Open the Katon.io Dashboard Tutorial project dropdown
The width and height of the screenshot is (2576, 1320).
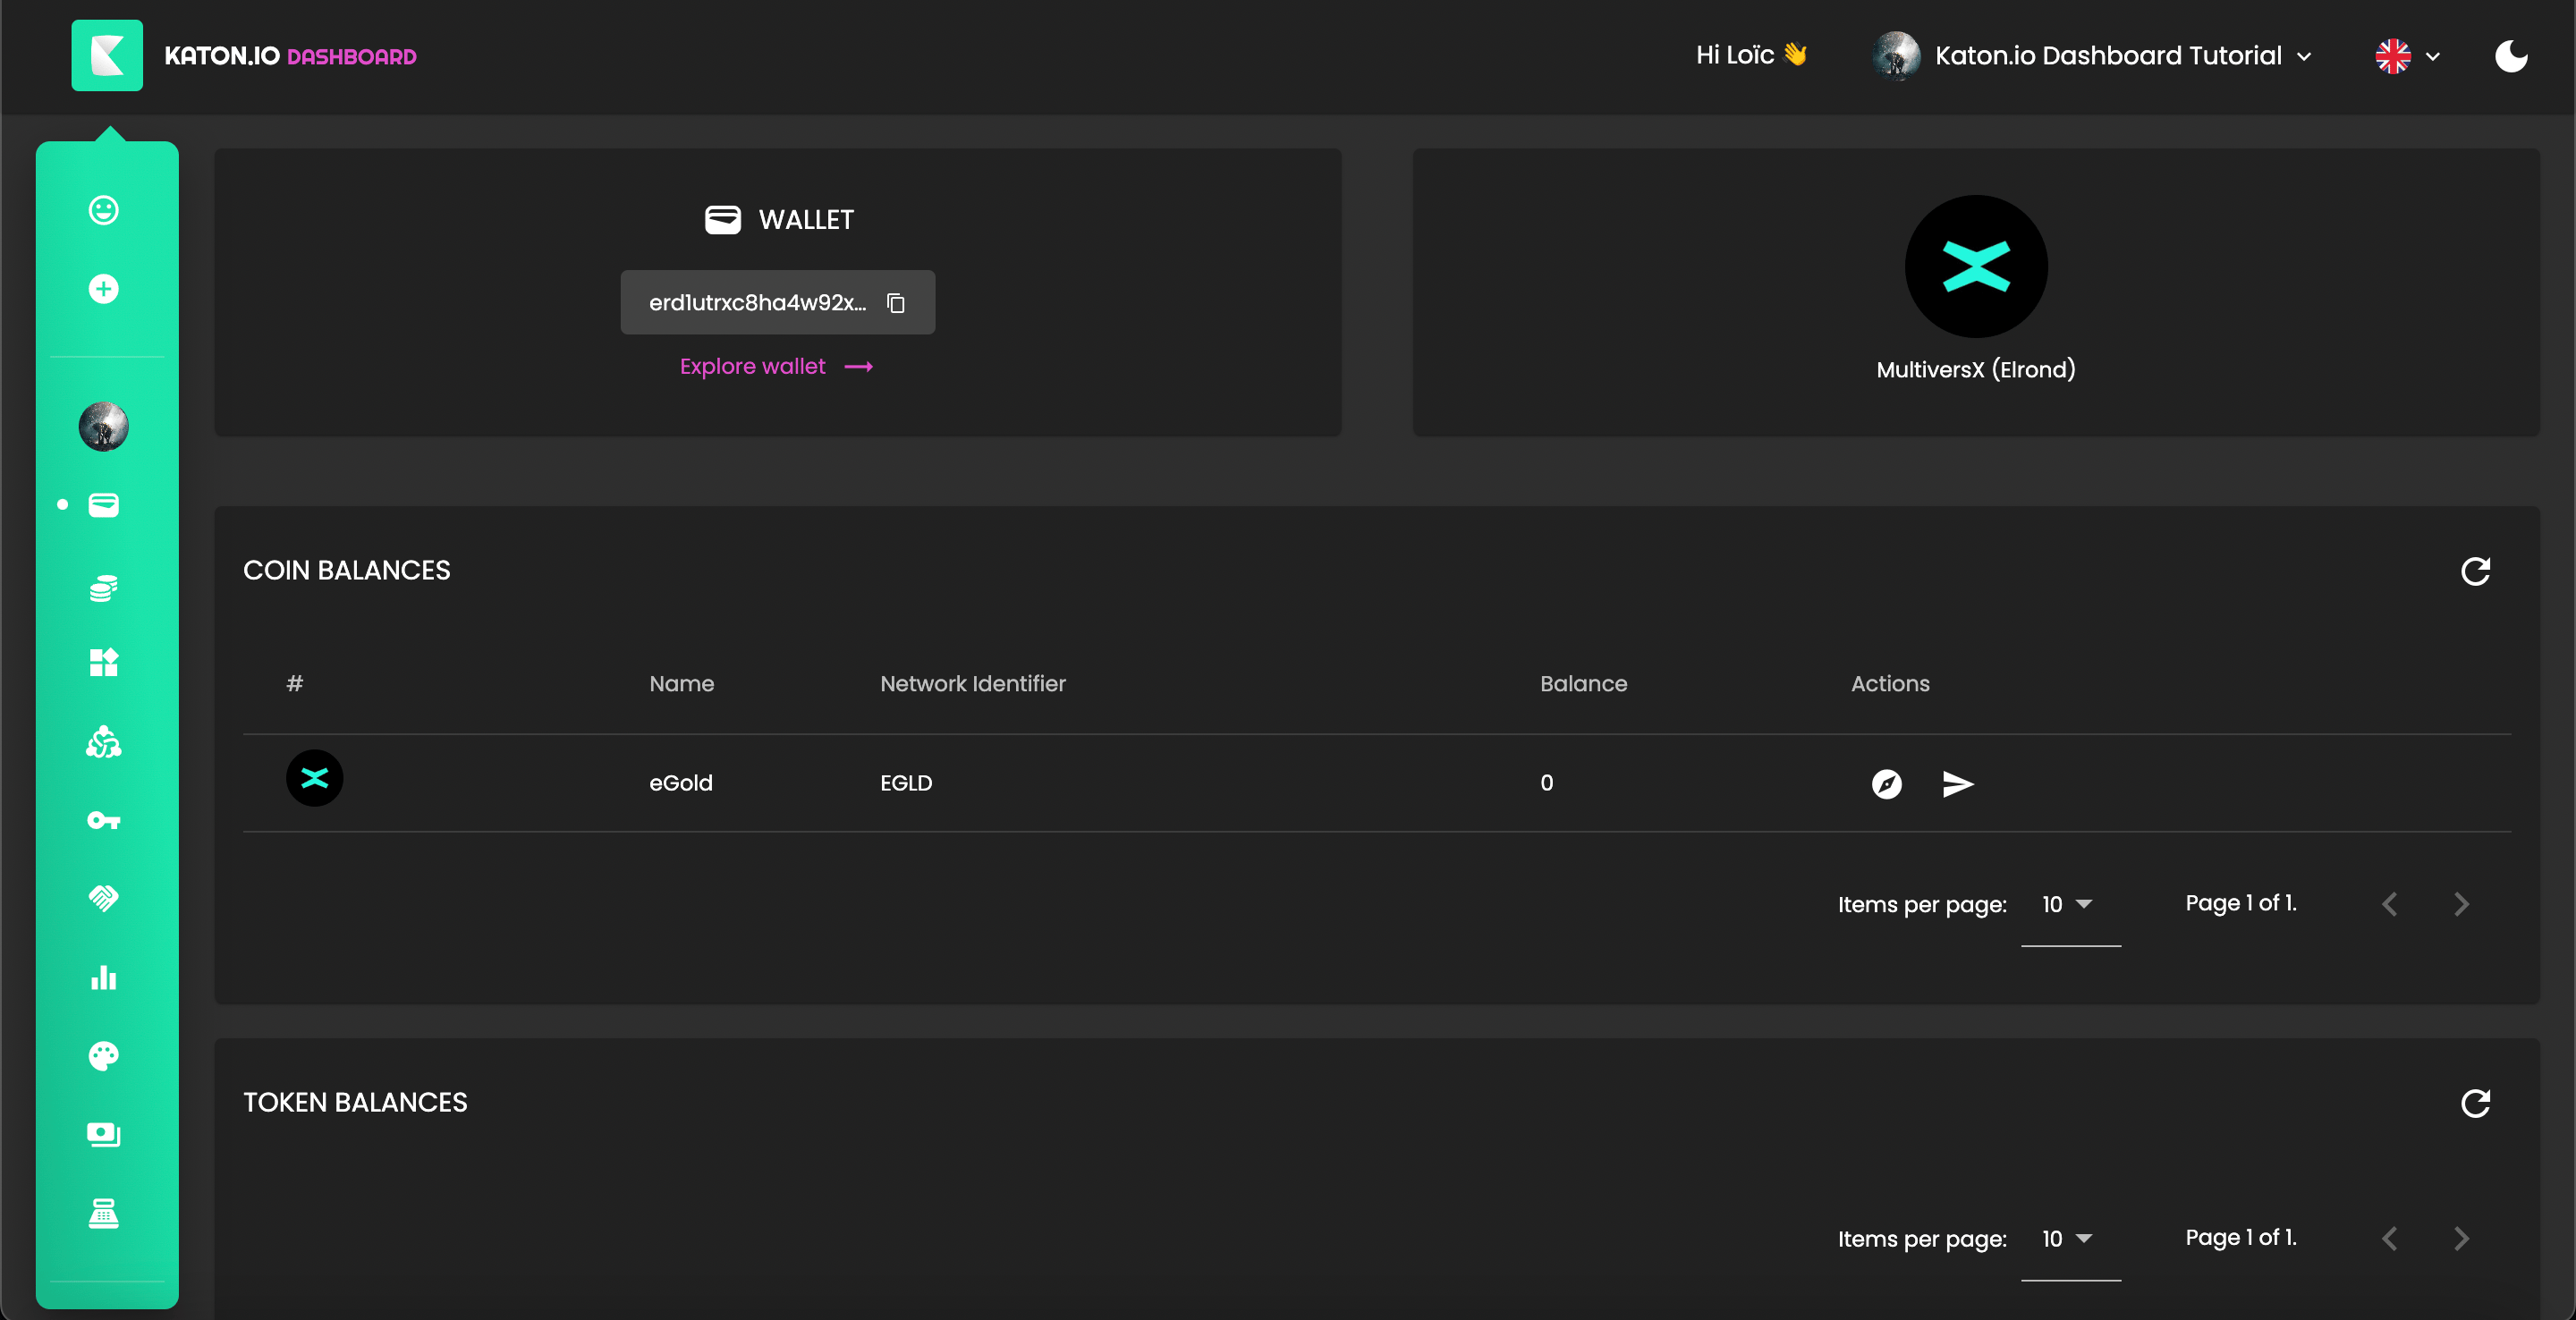(x=2092, y=56)
